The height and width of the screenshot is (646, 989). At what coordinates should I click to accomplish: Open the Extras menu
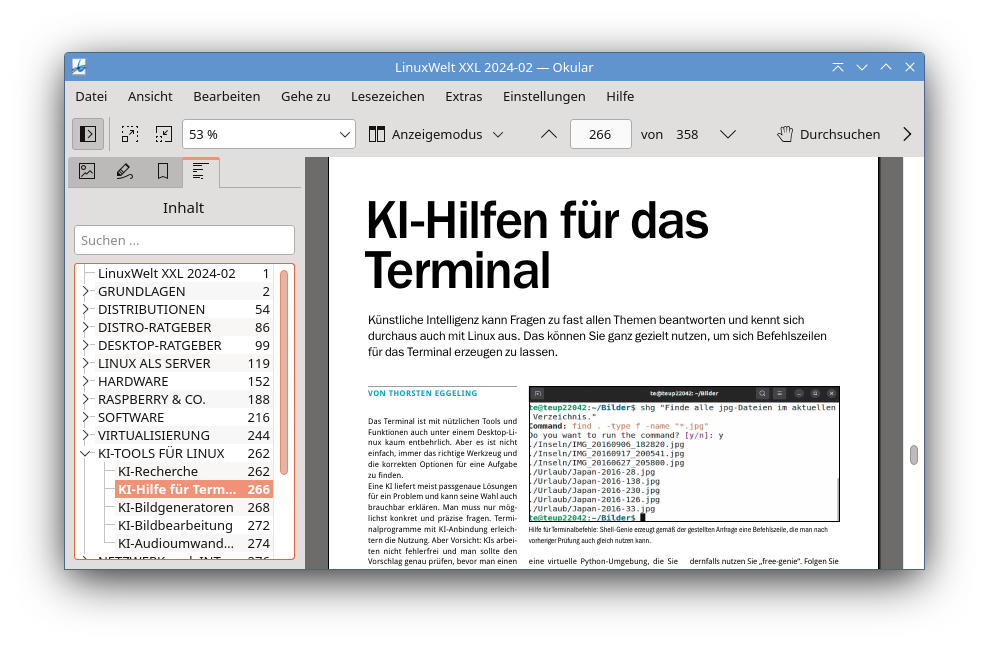tap(464, 97)
